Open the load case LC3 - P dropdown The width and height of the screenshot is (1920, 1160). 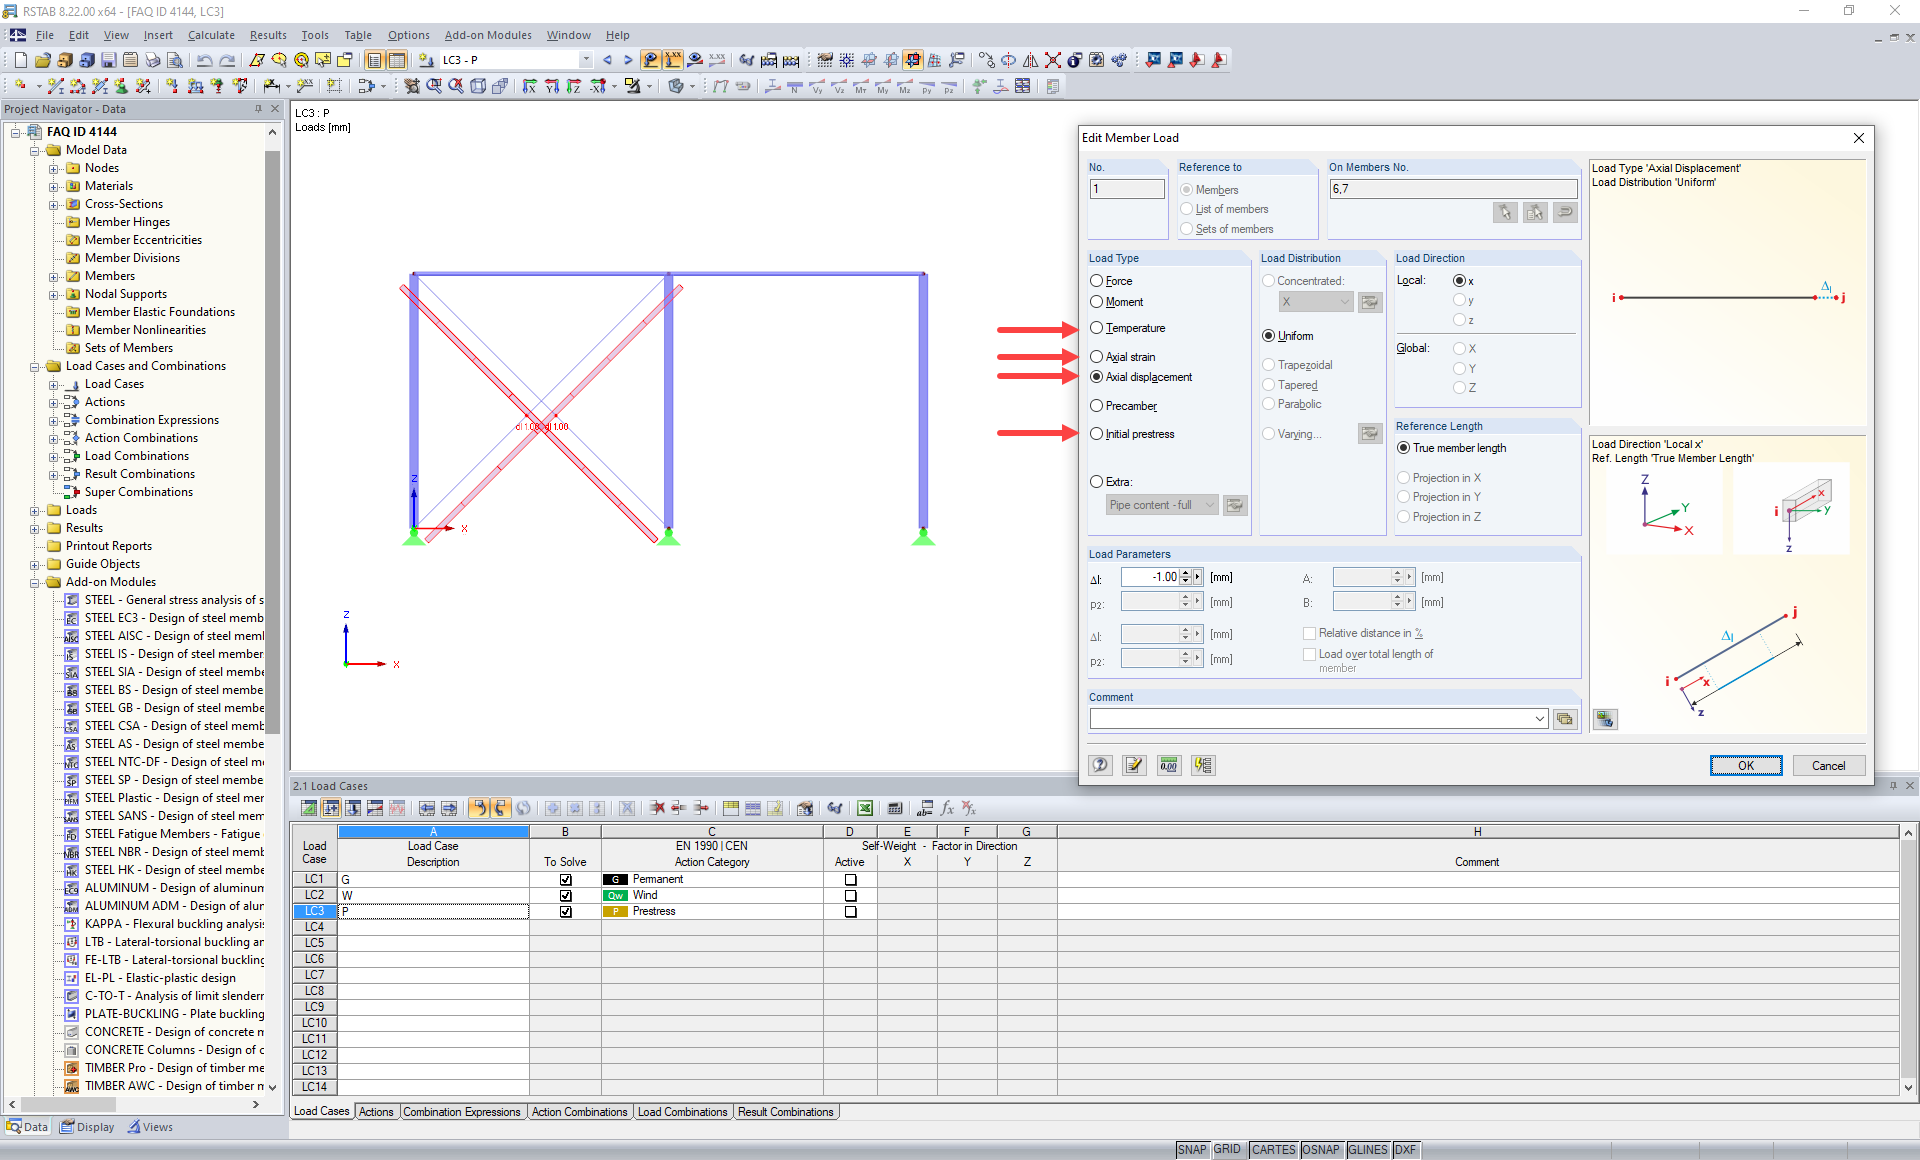(x=586, y=60)
